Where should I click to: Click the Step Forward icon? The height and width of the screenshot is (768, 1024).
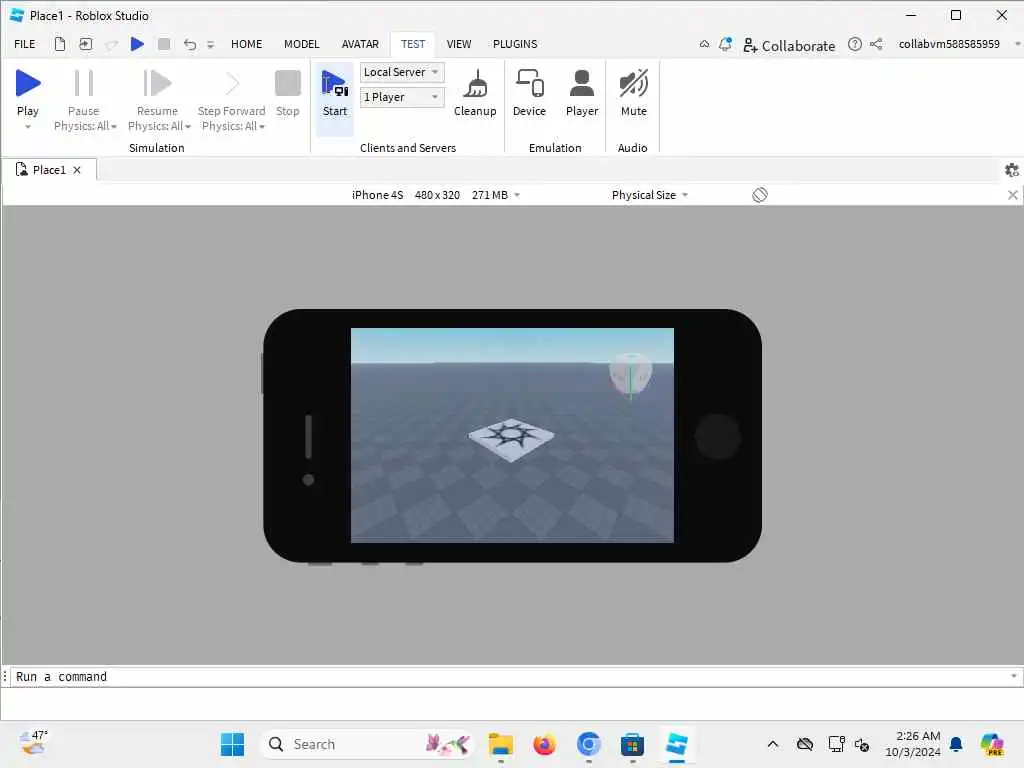232,84
